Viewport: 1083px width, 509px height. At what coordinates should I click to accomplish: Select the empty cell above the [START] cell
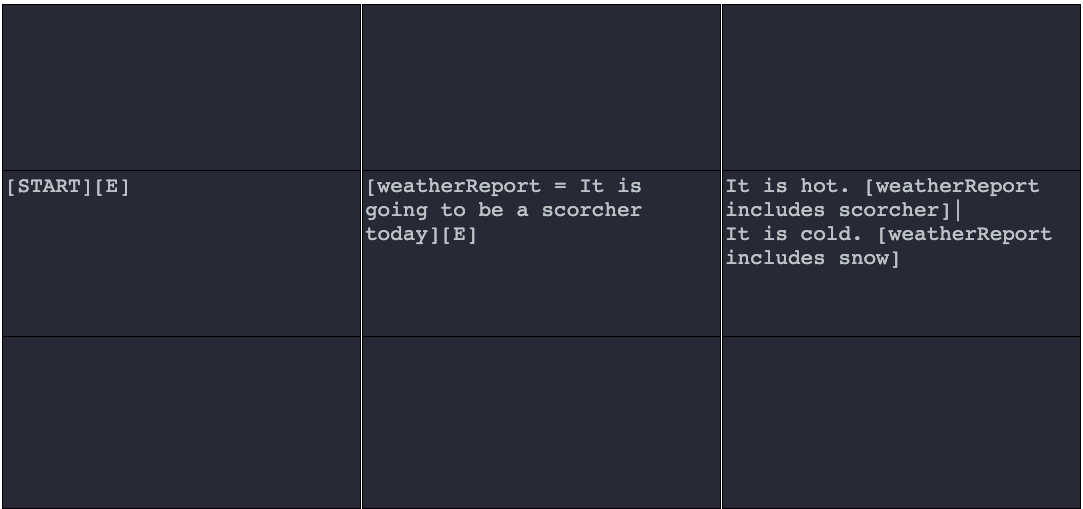point(182,88)
